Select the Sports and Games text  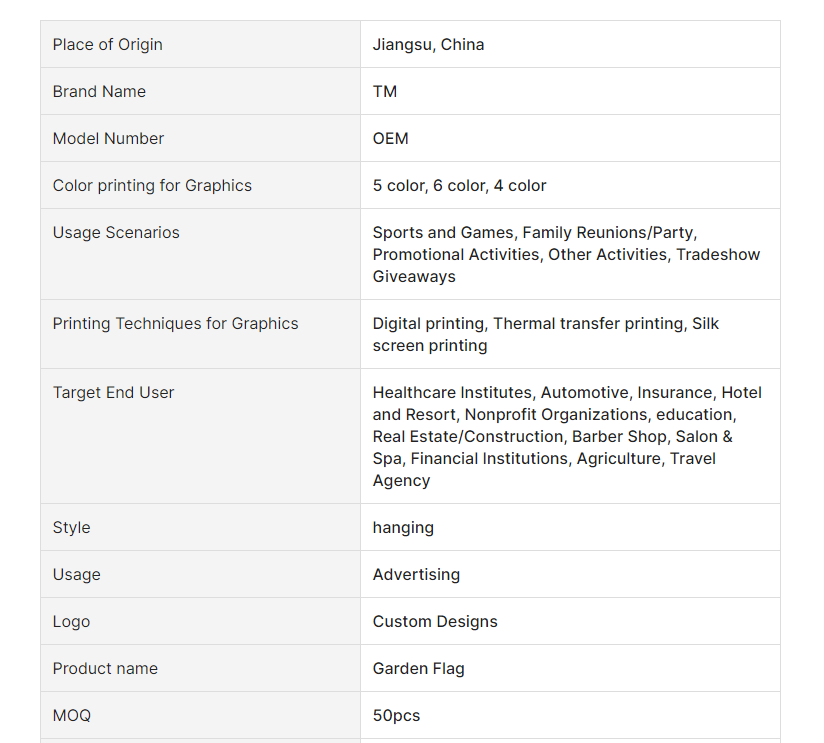(442, 232)
